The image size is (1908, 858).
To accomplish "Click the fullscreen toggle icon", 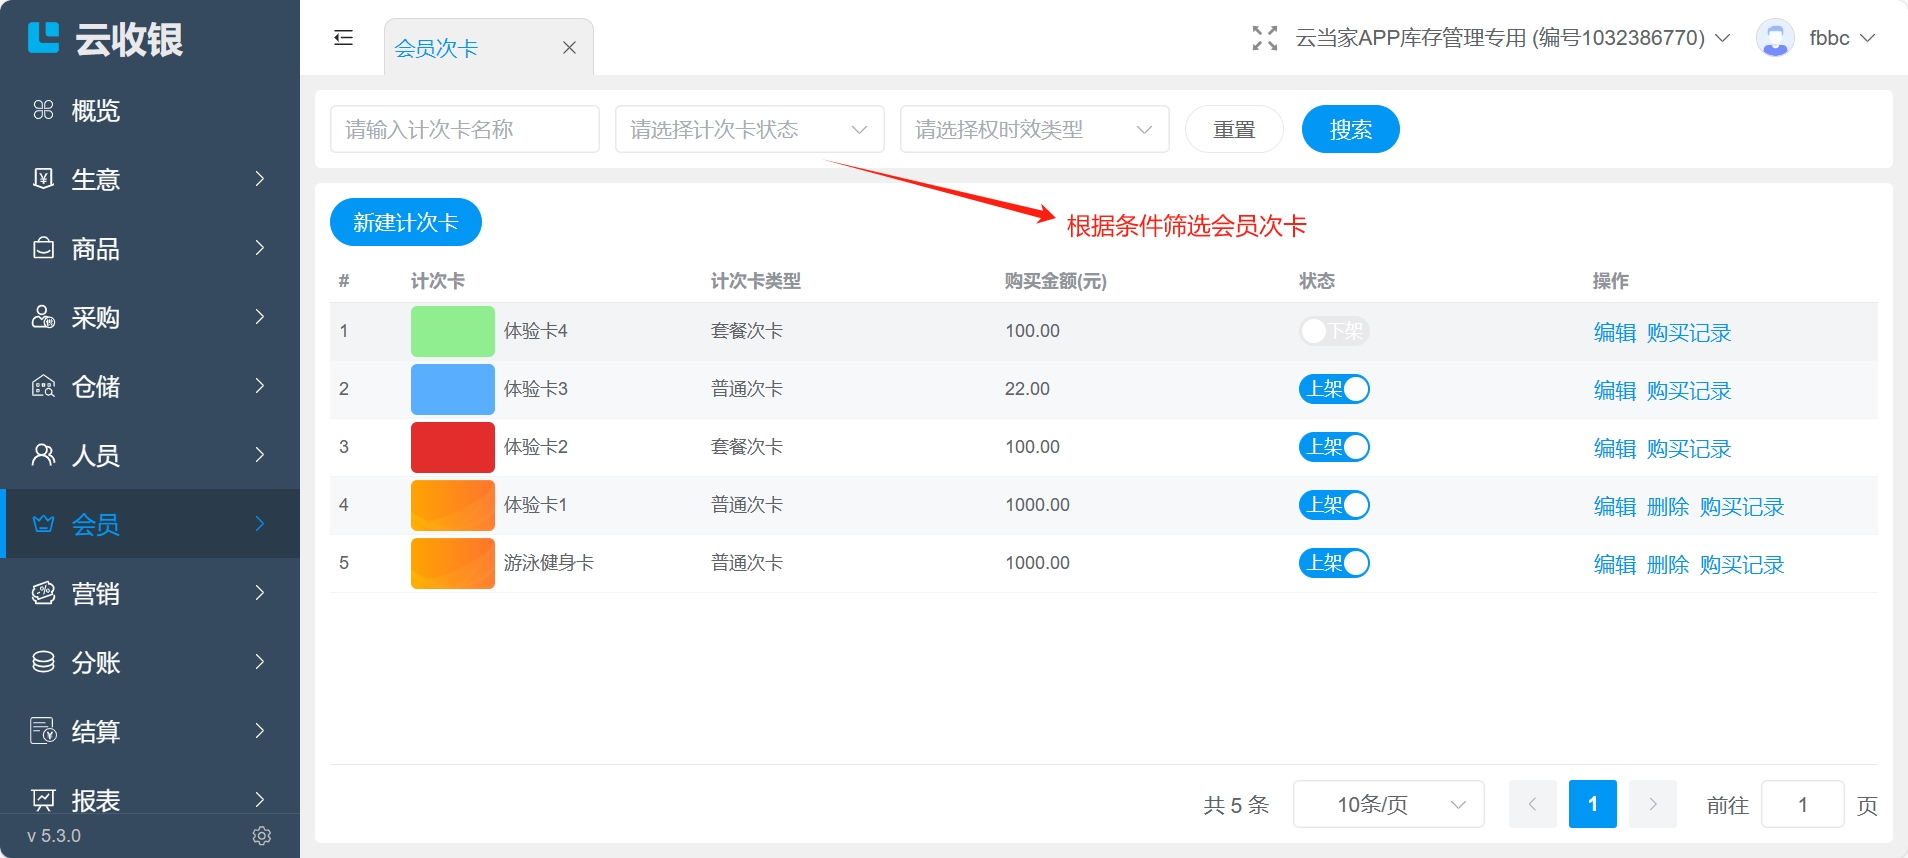I will (1264, 38).
